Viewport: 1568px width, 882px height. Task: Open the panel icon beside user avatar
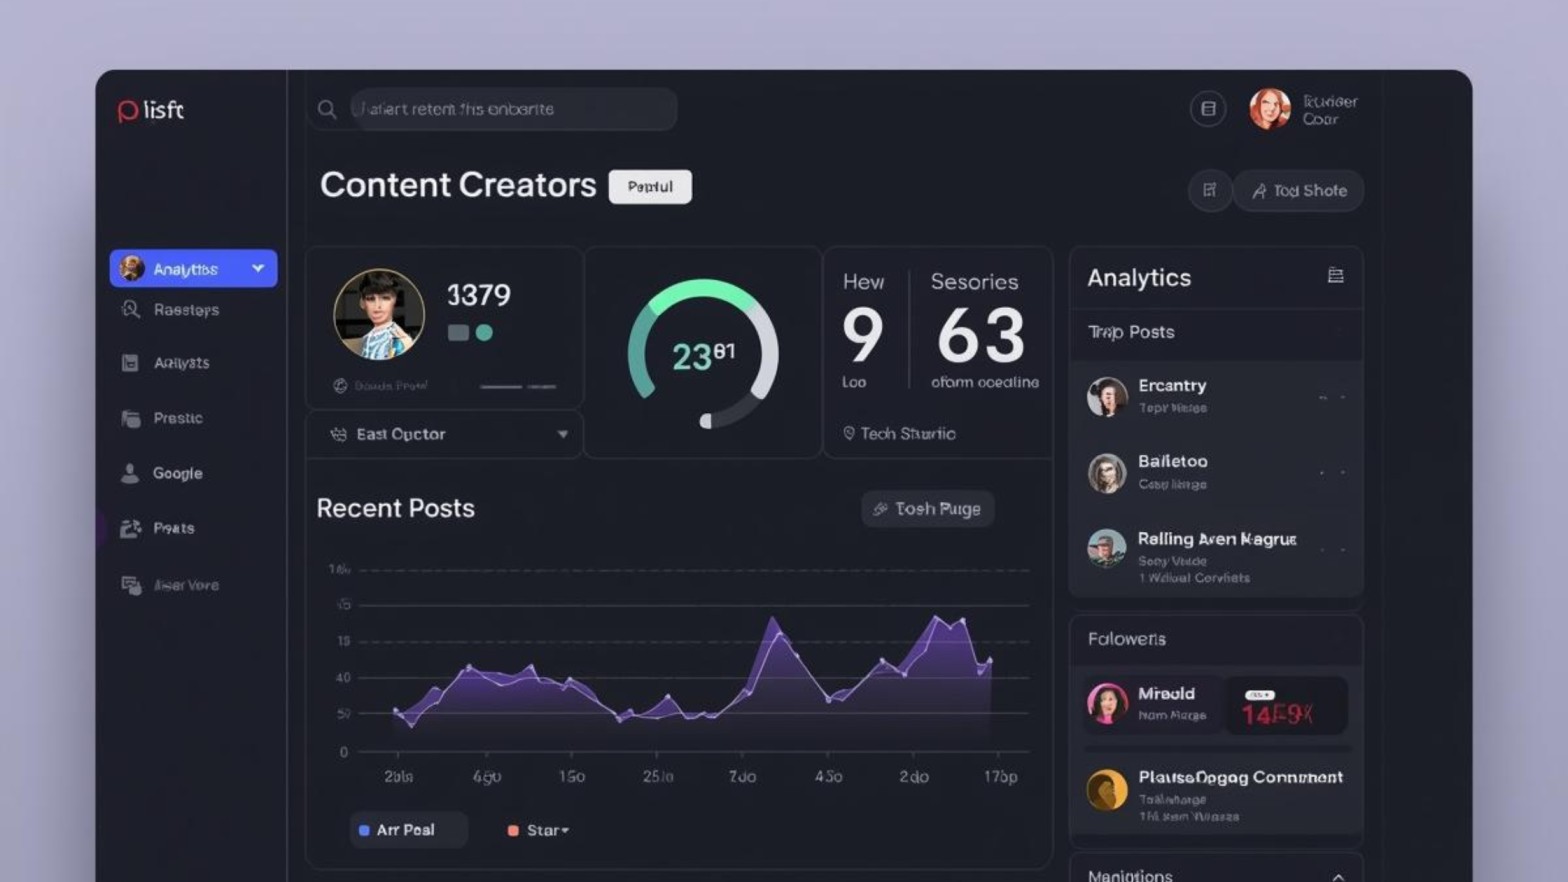[1208, 109]
